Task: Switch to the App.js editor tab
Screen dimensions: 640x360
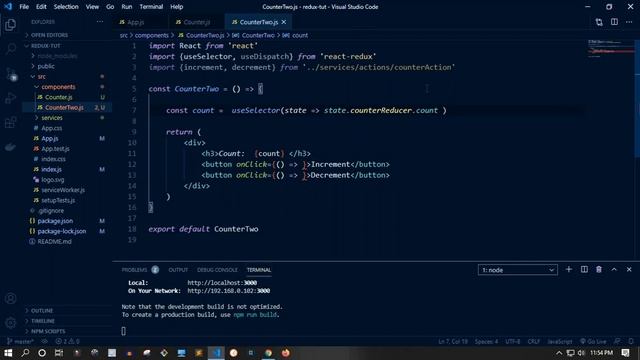Action: (x=136, y=22)
